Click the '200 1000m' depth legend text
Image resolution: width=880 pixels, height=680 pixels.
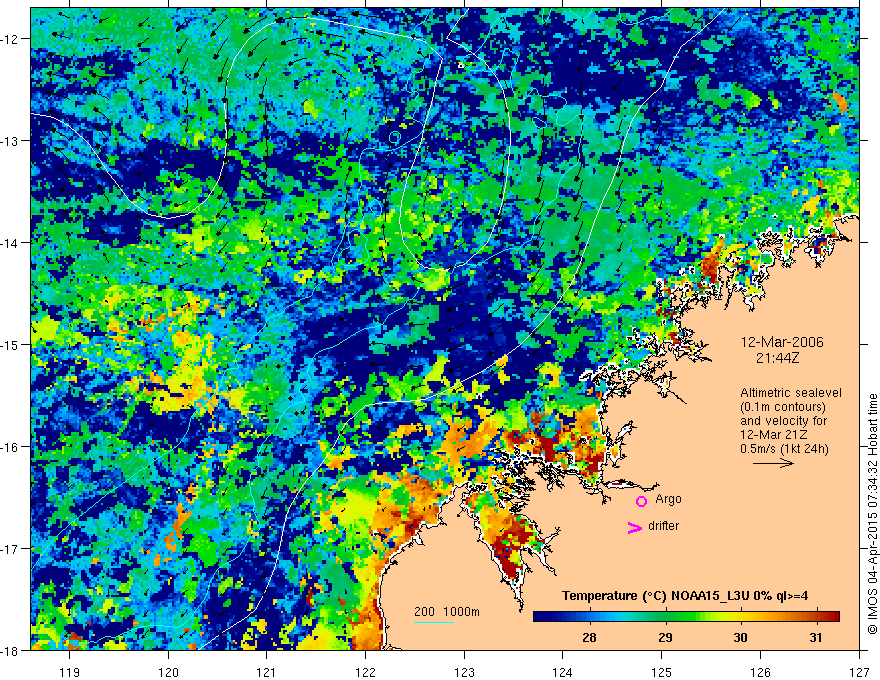[447, 612]
